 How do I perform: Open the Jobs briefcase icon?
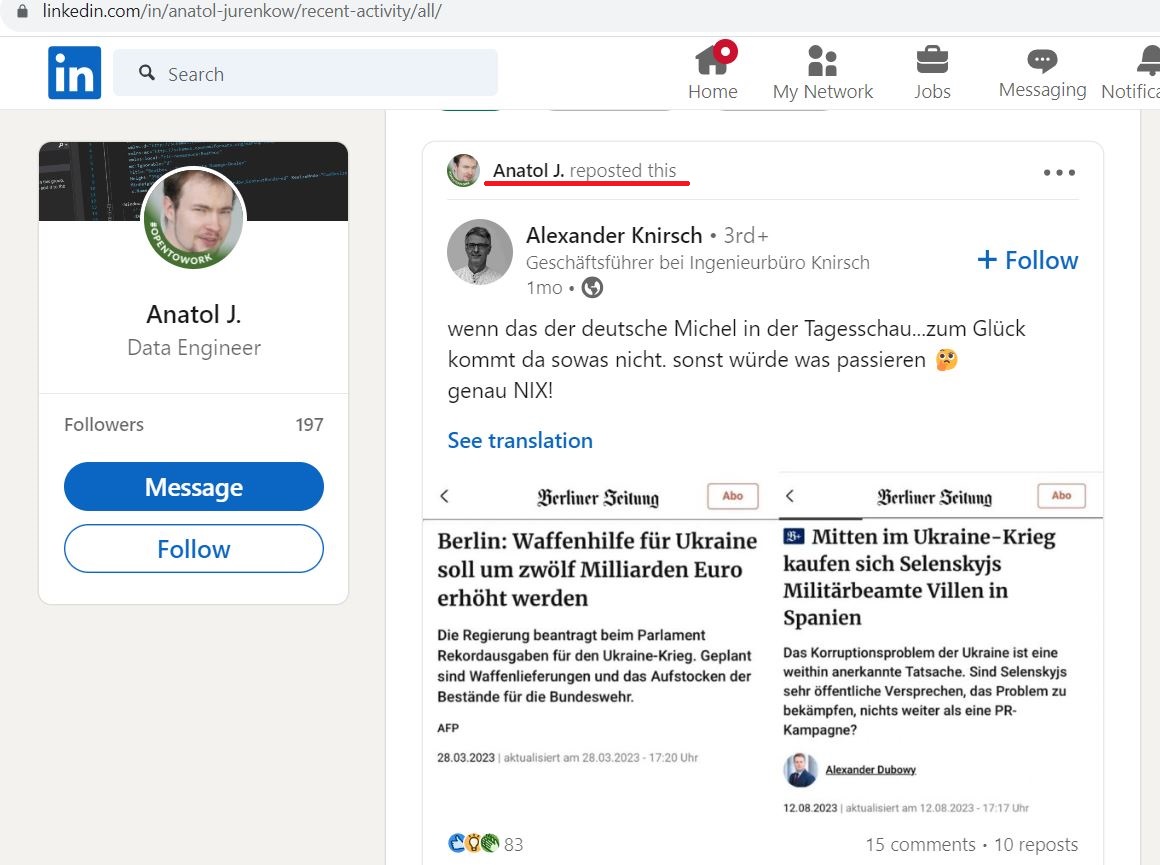[932, 60]
